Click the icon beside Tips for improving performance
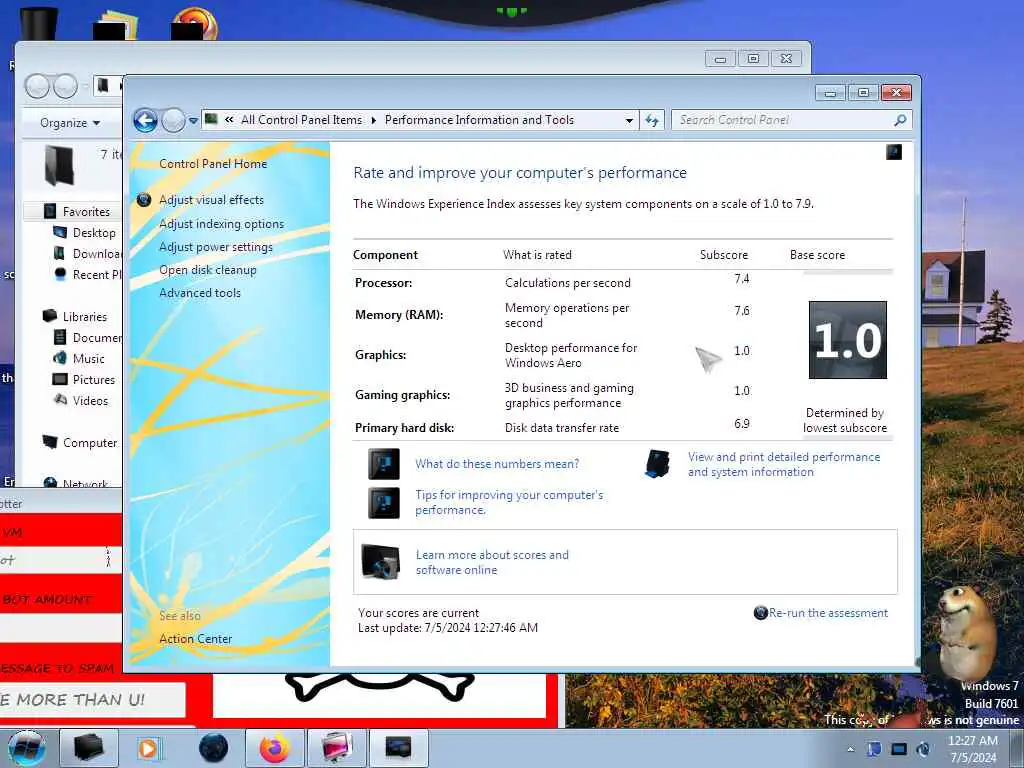Image resolution: width=1024 pixels, height=768 pixels. tap(384, 503)
